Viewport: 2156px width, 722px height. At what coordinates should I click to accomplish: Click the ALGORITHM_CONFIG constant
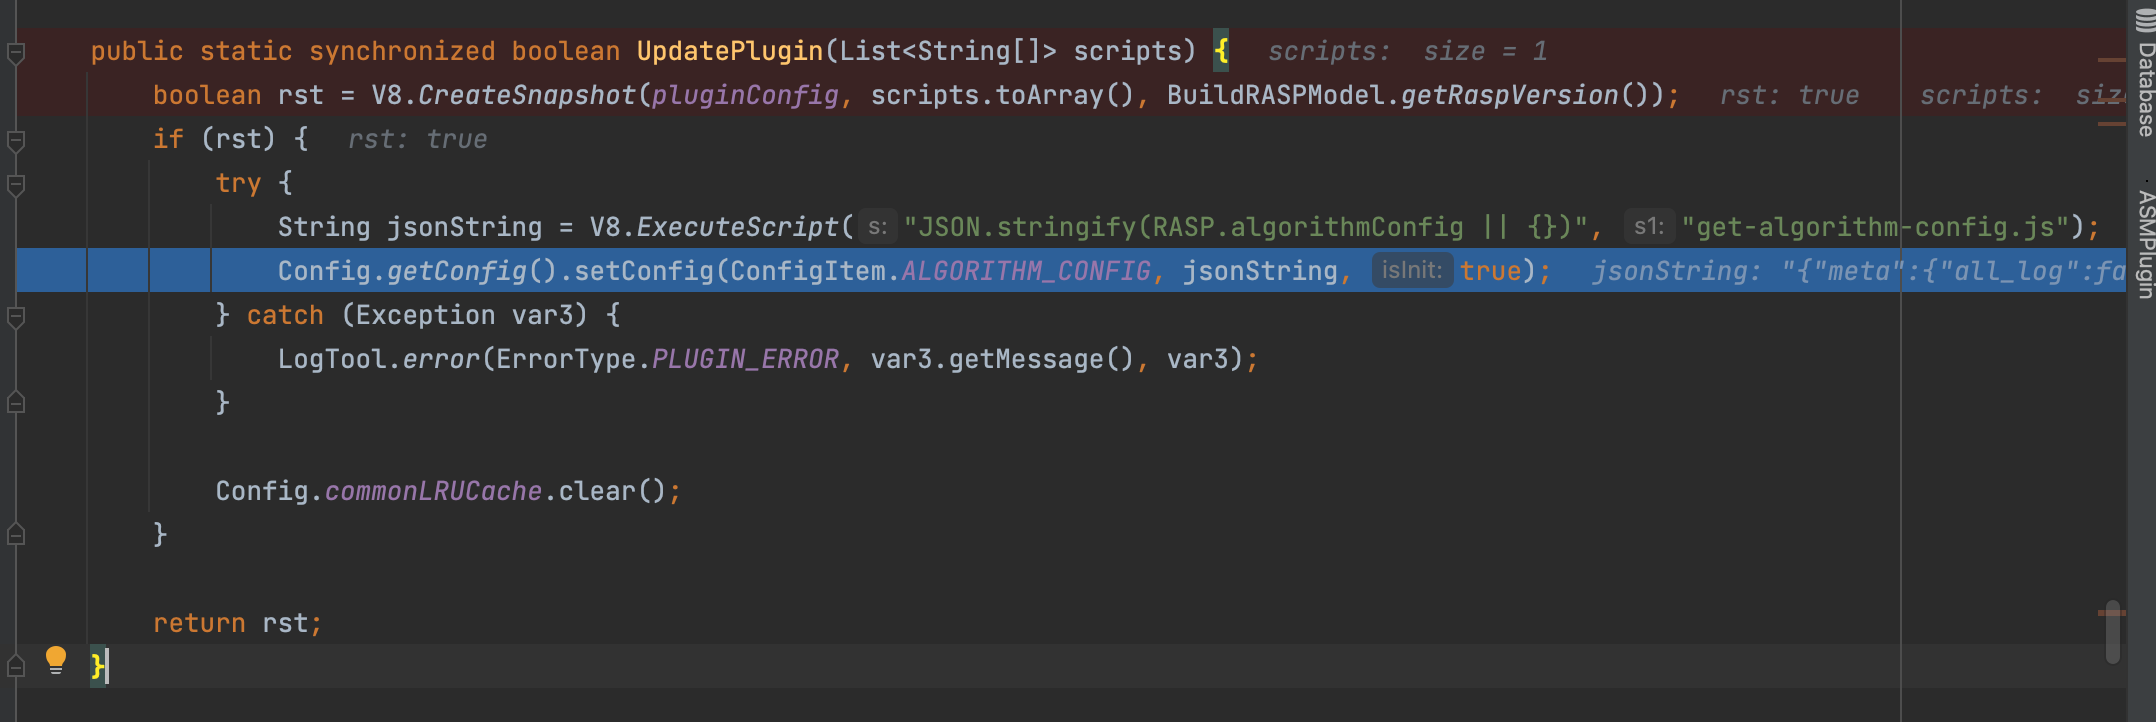[1026, 272]
